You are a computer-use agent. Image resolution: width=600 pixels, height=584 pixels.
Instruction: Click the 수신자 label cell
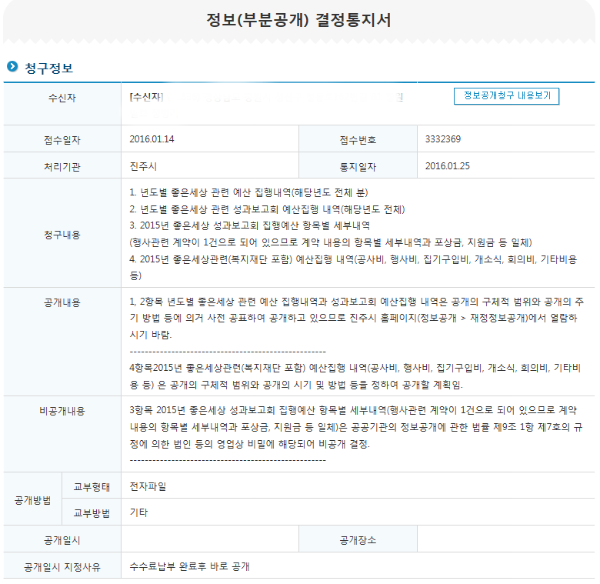point(61,99)
